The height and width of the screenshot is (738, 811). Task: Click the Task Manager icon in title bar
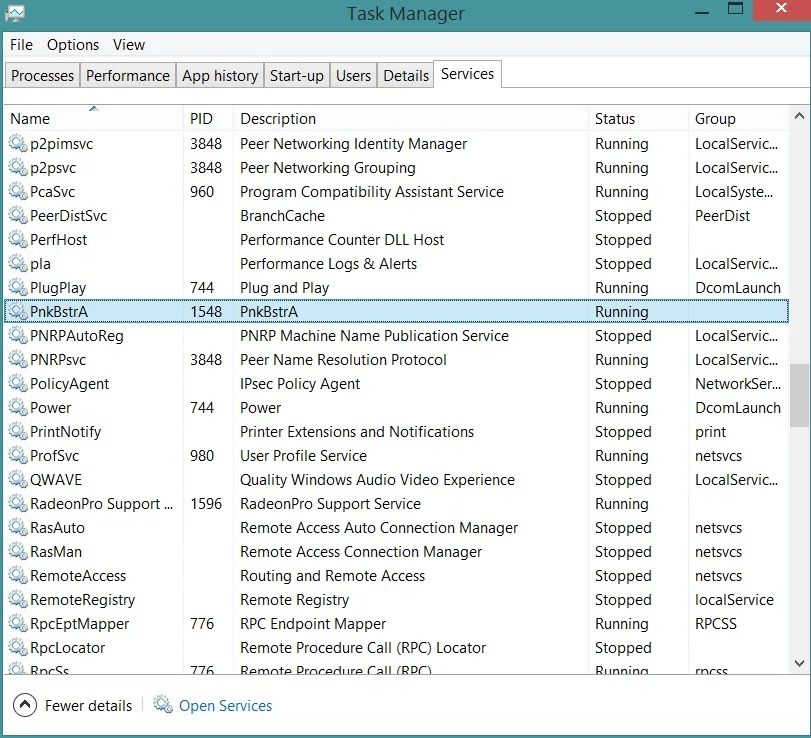click(14, 13)
